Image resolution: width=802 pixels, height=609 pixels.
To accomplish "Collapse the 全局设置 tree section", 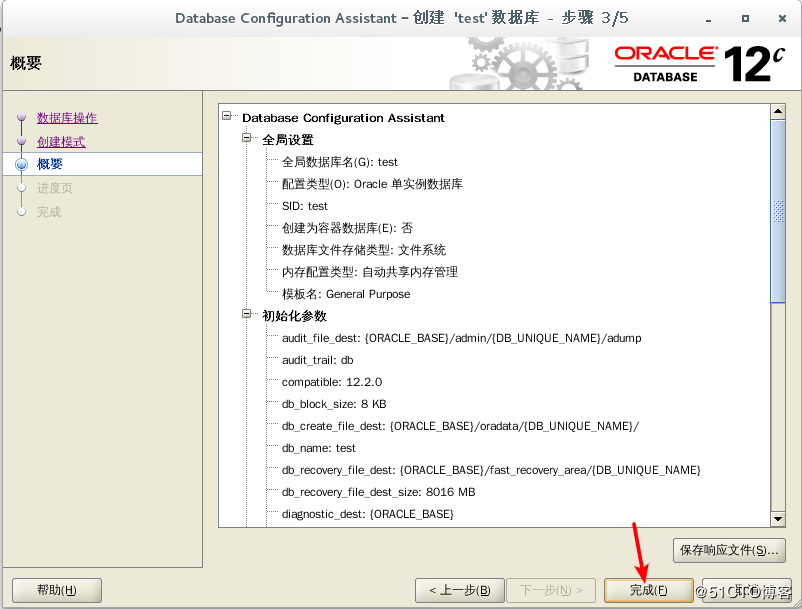I will 247,138.
